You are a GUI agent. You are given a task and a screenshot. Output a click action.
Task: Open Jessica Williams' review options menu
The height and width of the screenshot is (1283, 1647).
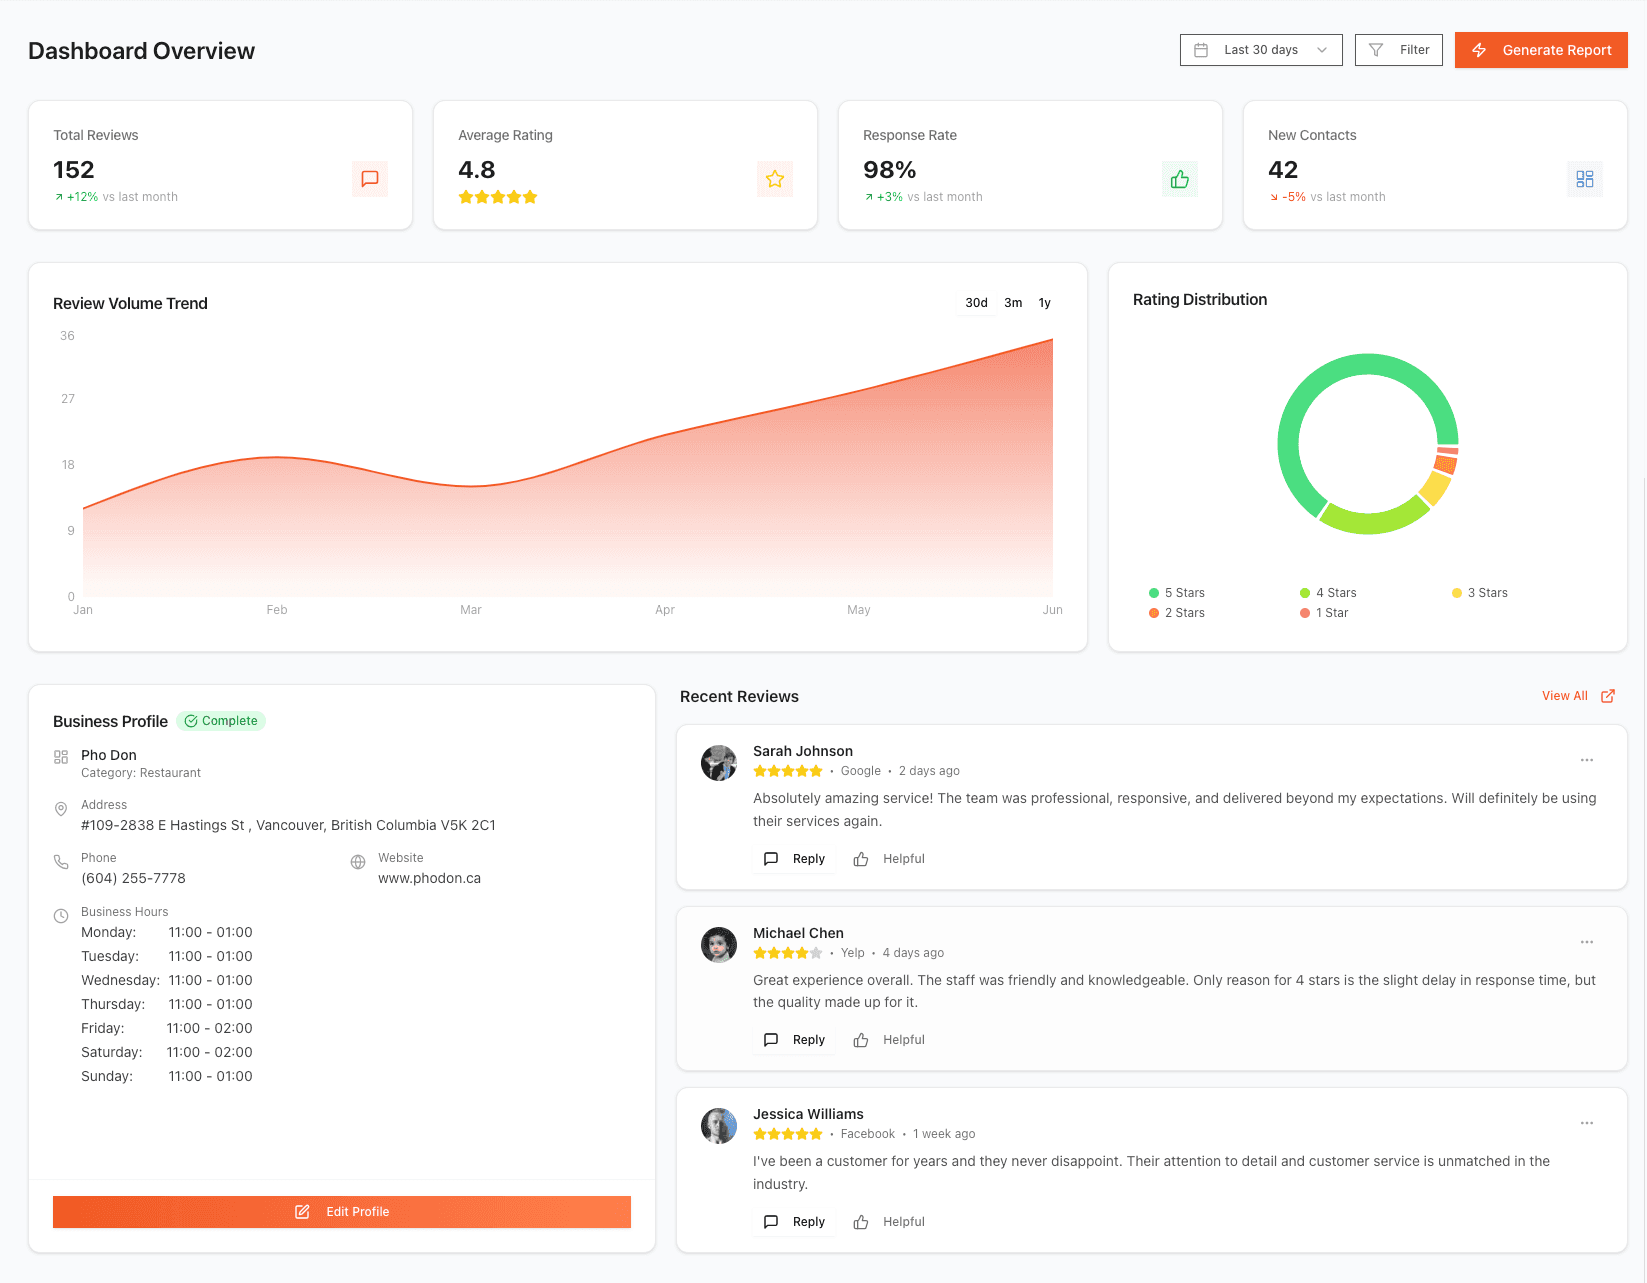[x=1587, y=1123]
